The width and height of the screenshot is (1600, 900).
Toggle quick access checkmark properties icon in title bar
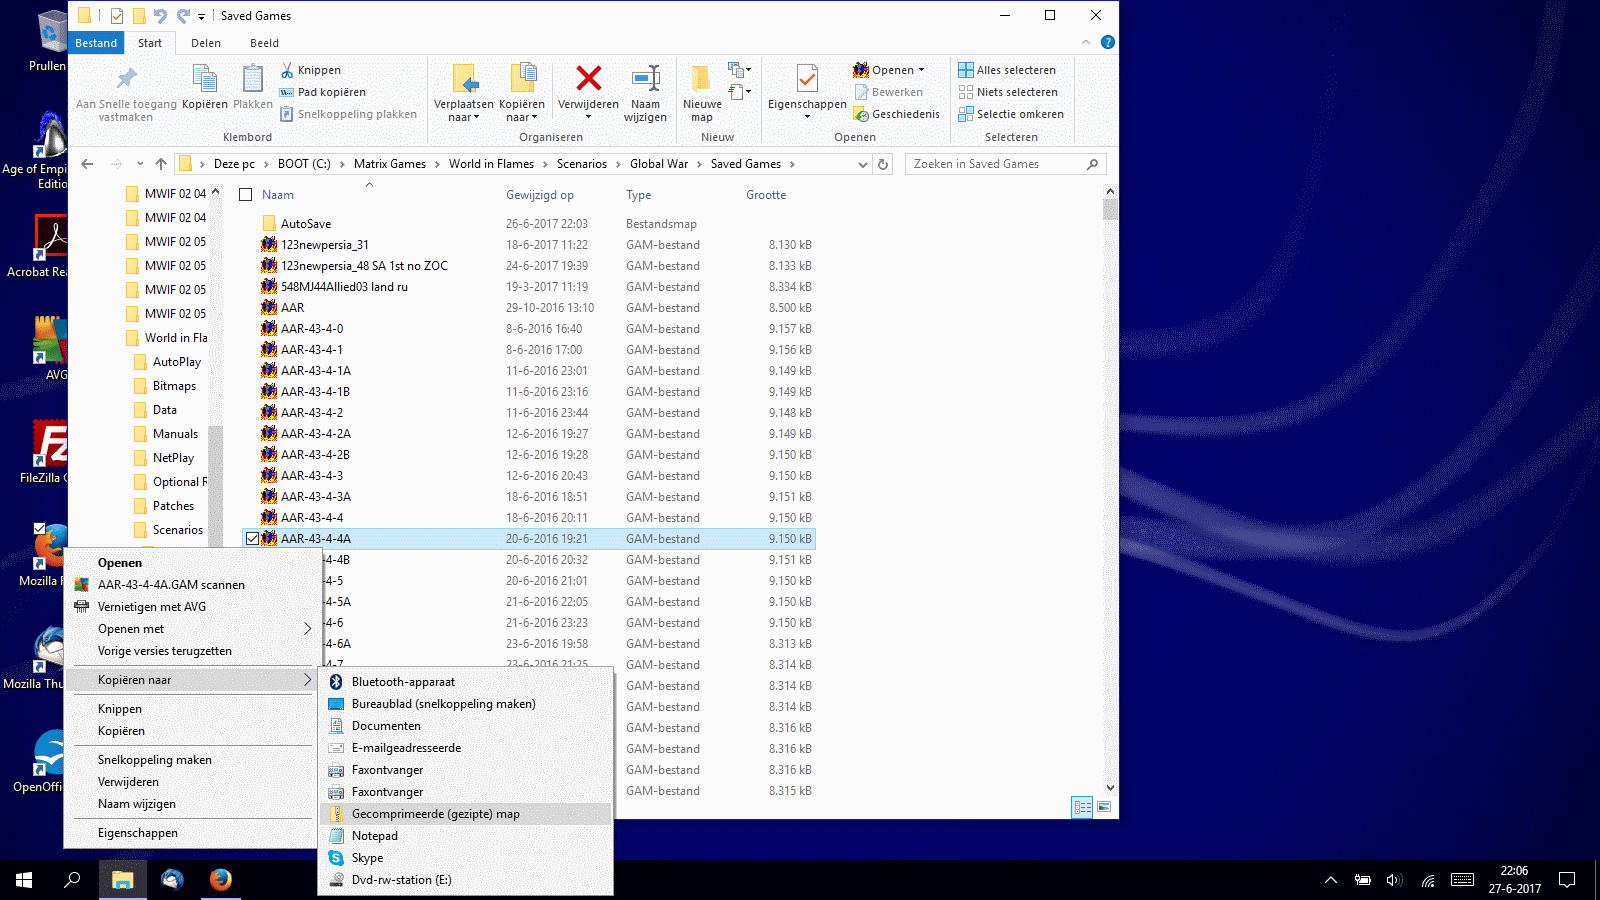[x=117, y=15]
